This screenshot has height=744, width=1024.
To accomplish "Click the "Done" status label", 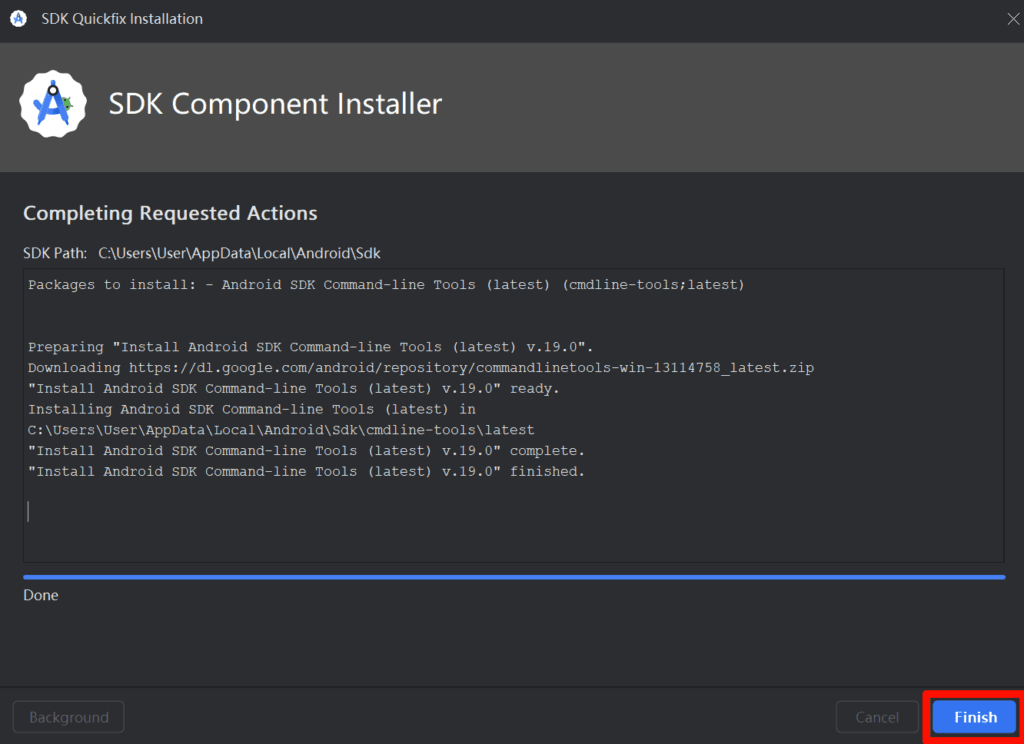I will [x=41, y=595].
